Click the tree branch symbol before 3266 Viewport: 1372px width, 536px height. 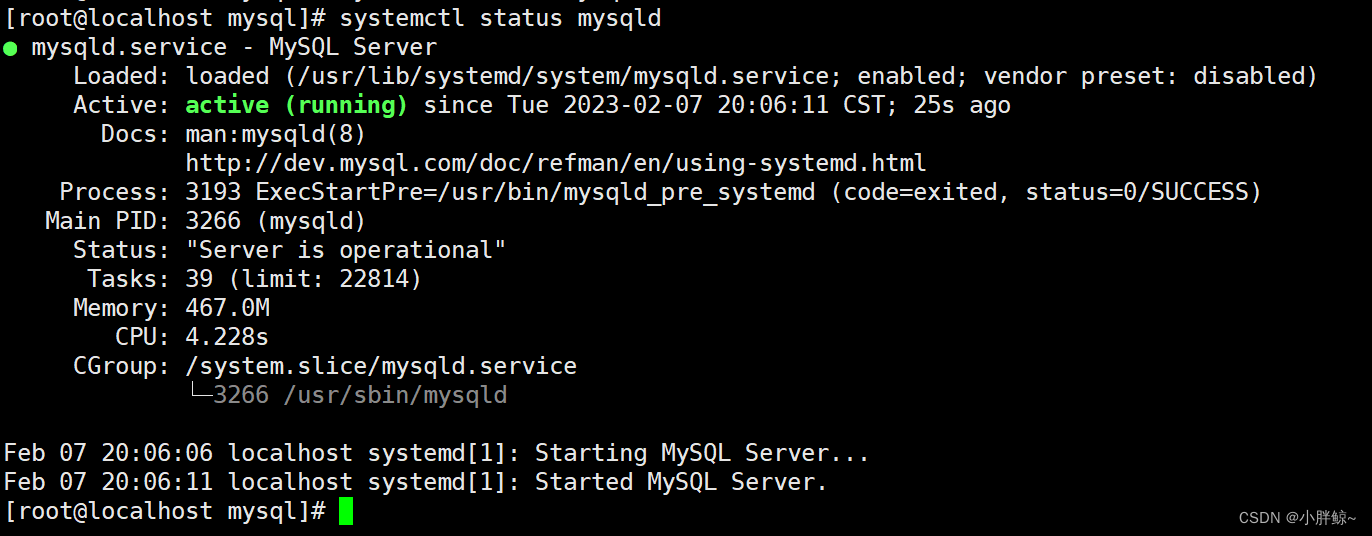pos(199,395)
